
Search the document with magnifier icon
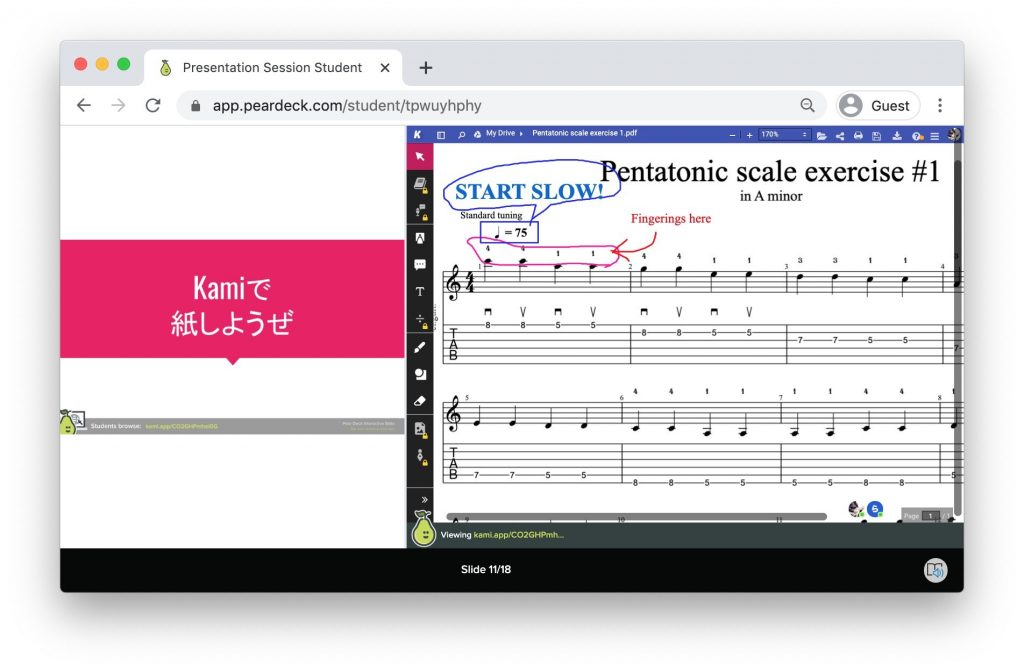coord(461,134)
